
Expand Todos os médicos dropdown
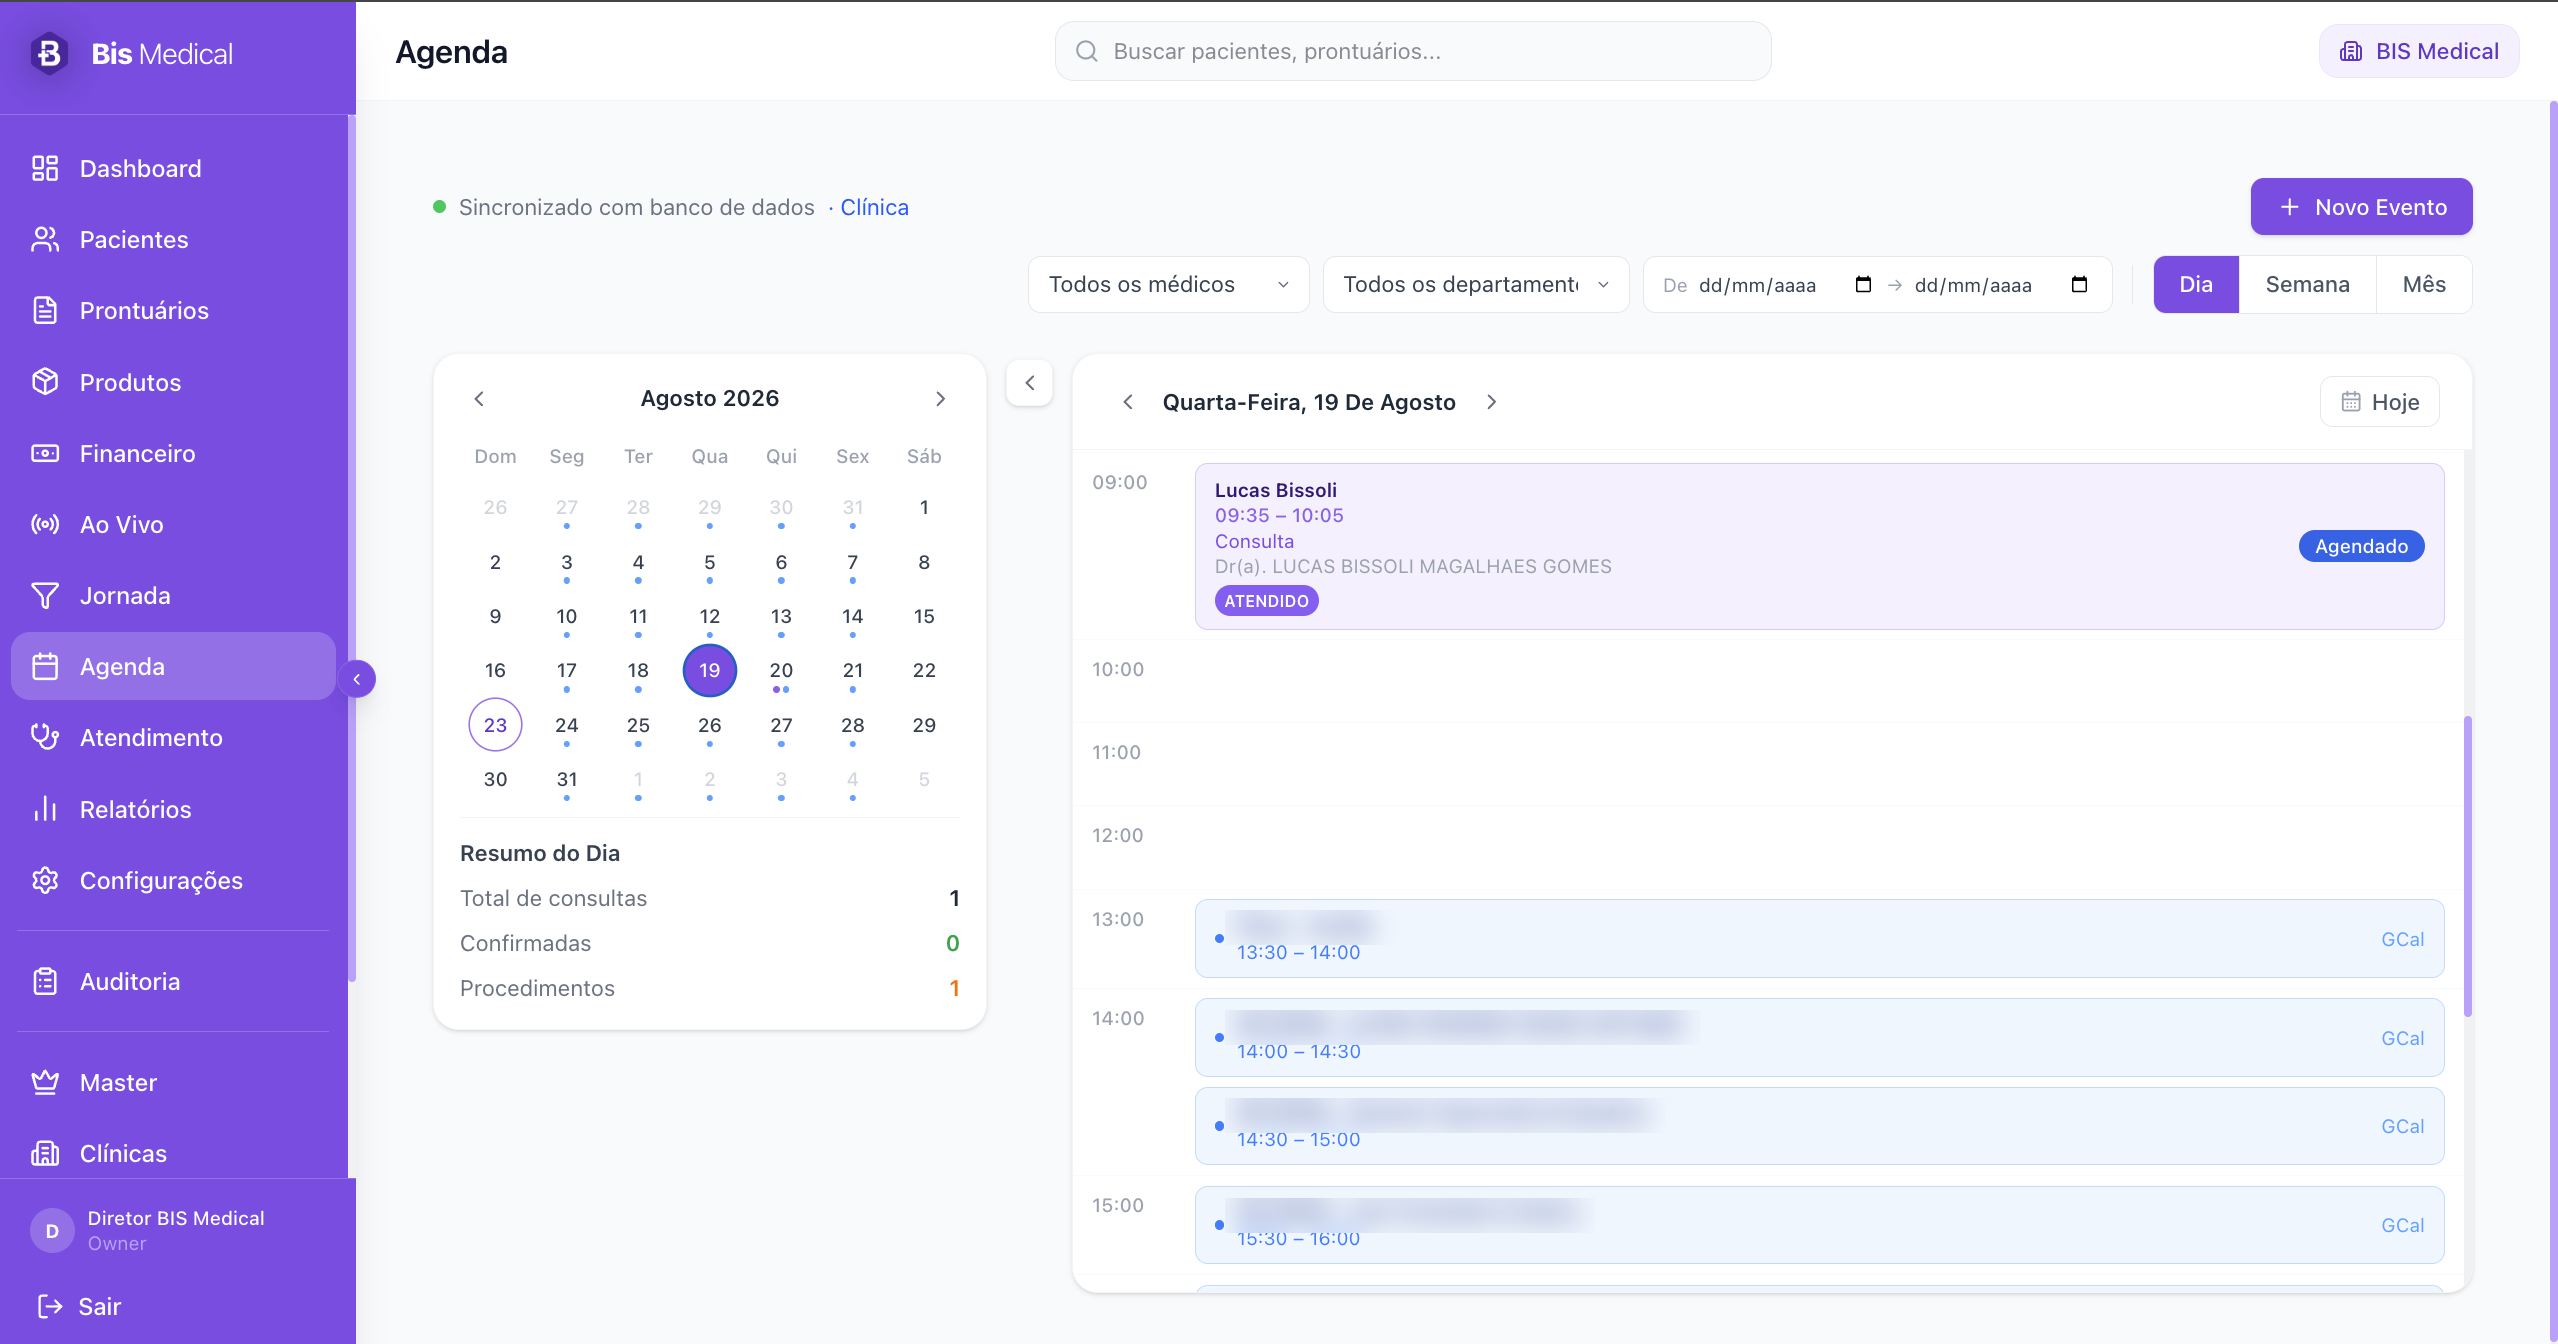click(1168, 284)
